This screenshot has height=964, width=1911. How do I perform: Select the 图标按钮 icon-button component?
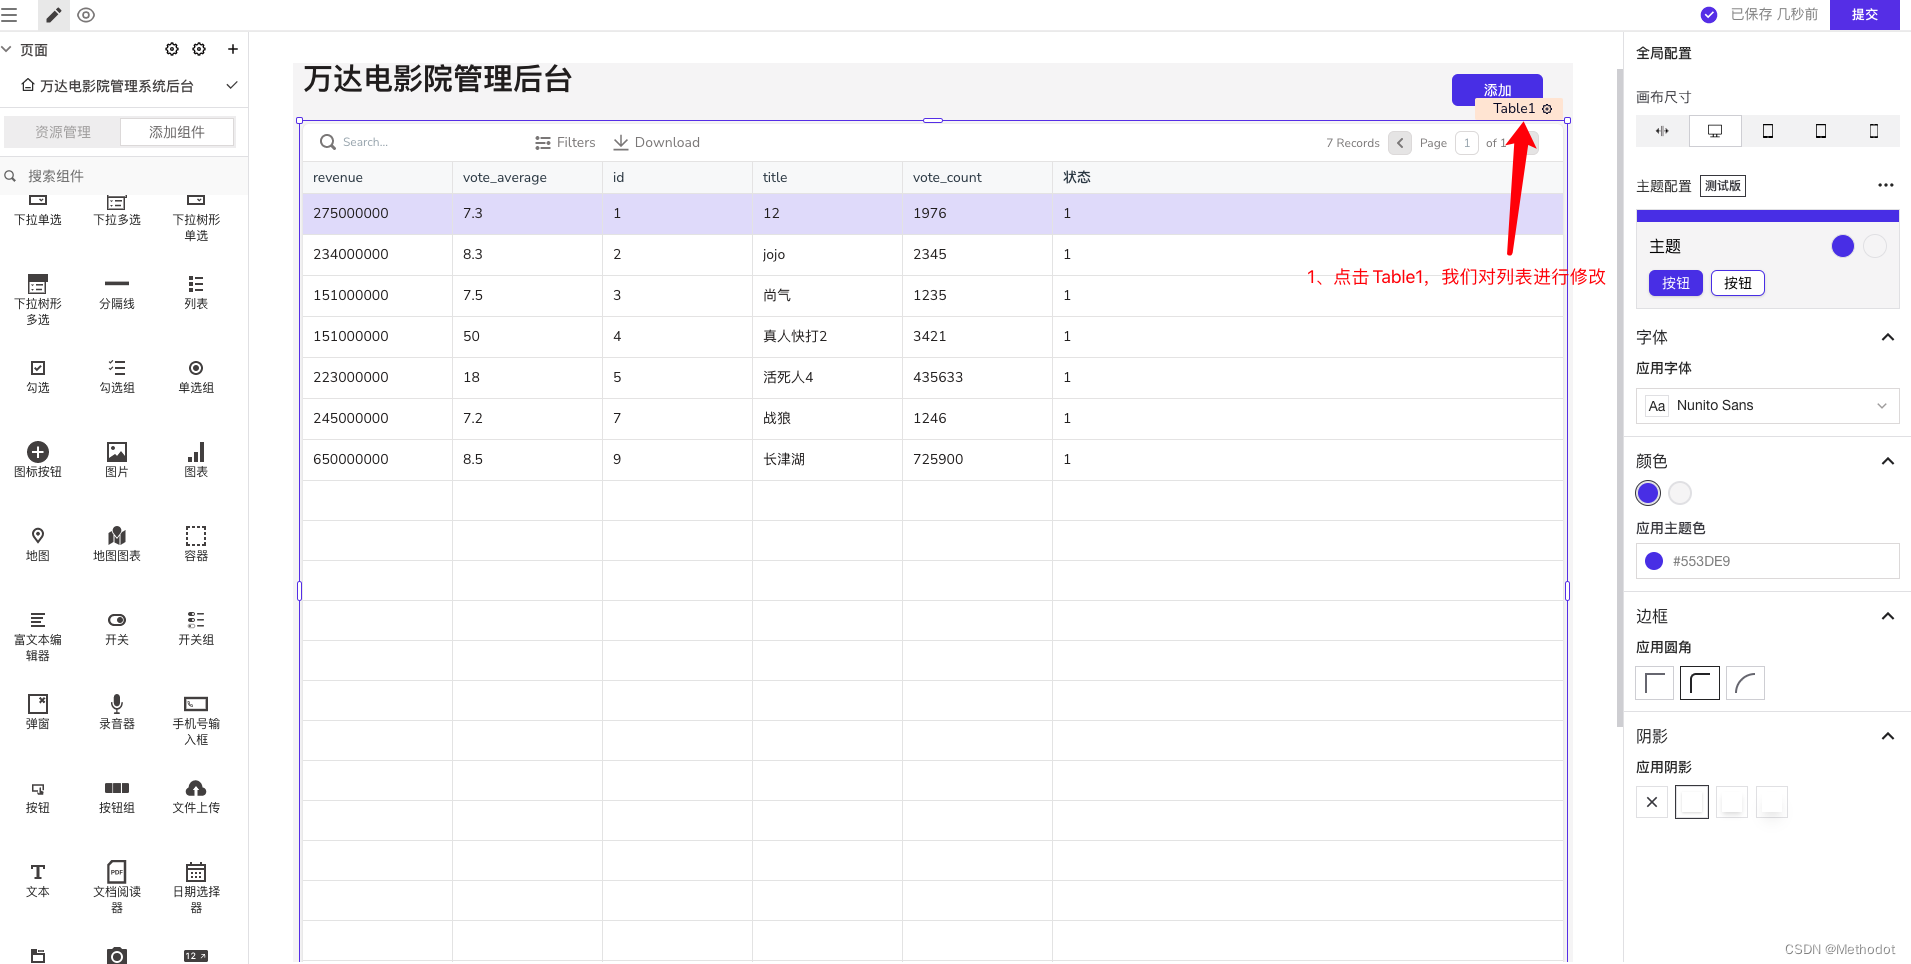(x=38, y=460)
